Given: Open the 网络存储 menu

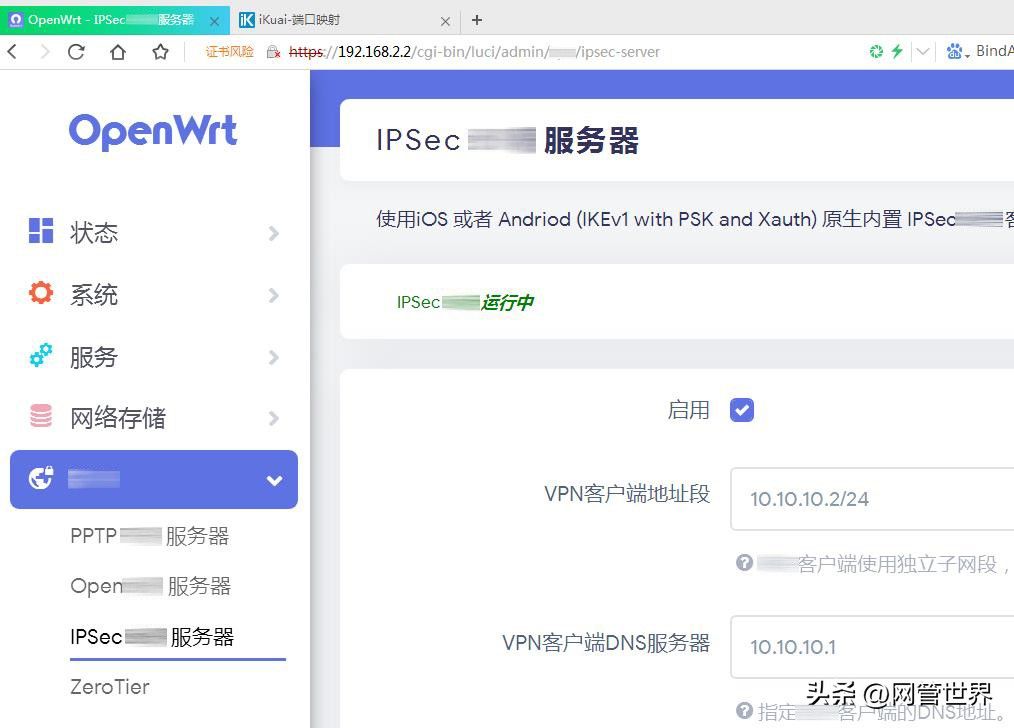Looking at the screenshot, I should point(154,418).
